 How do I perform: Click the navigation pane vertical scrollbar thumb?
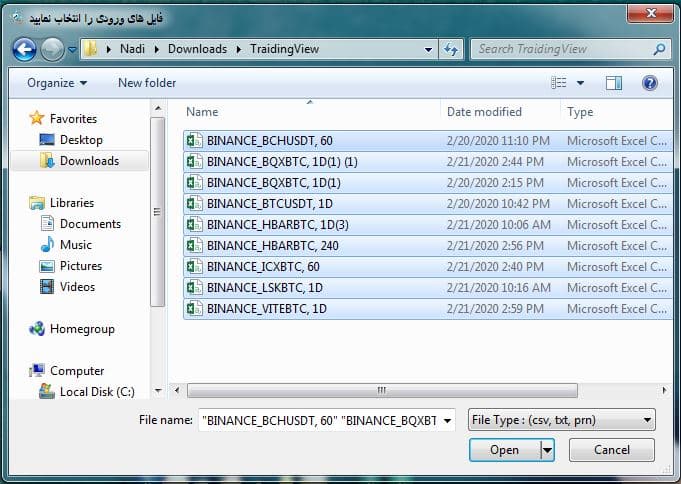[158, 212]
